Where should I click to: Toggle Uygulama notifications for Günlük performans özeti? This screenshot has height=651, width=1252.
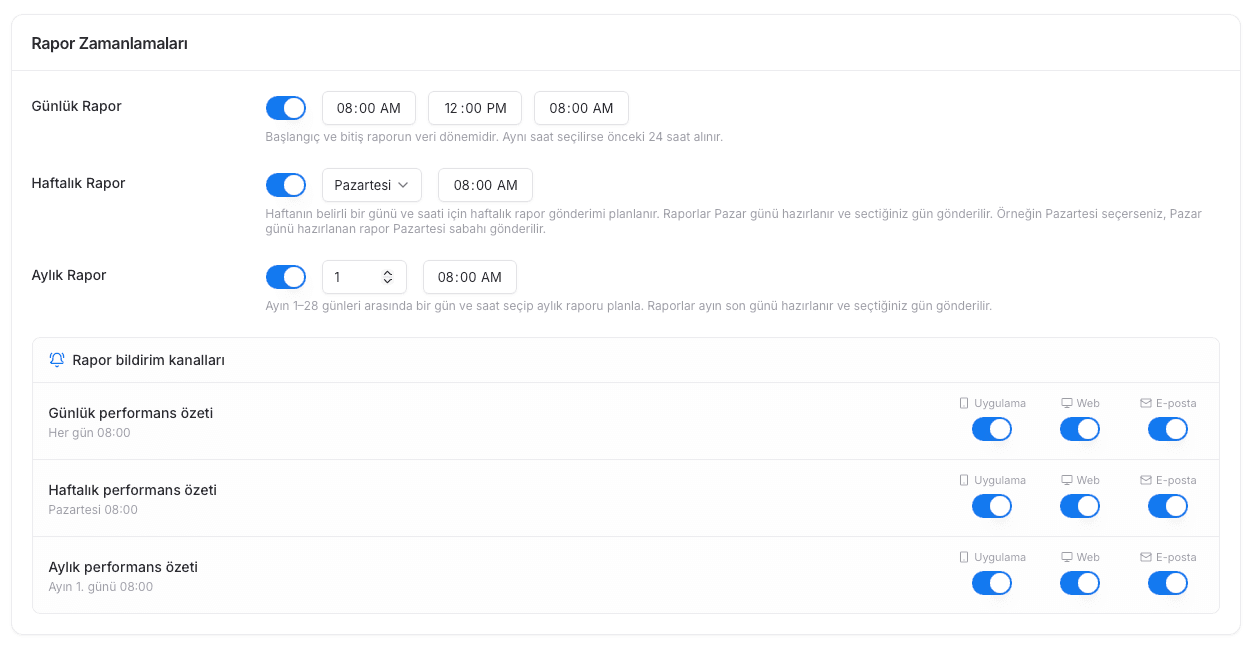(x=992, y=429)
